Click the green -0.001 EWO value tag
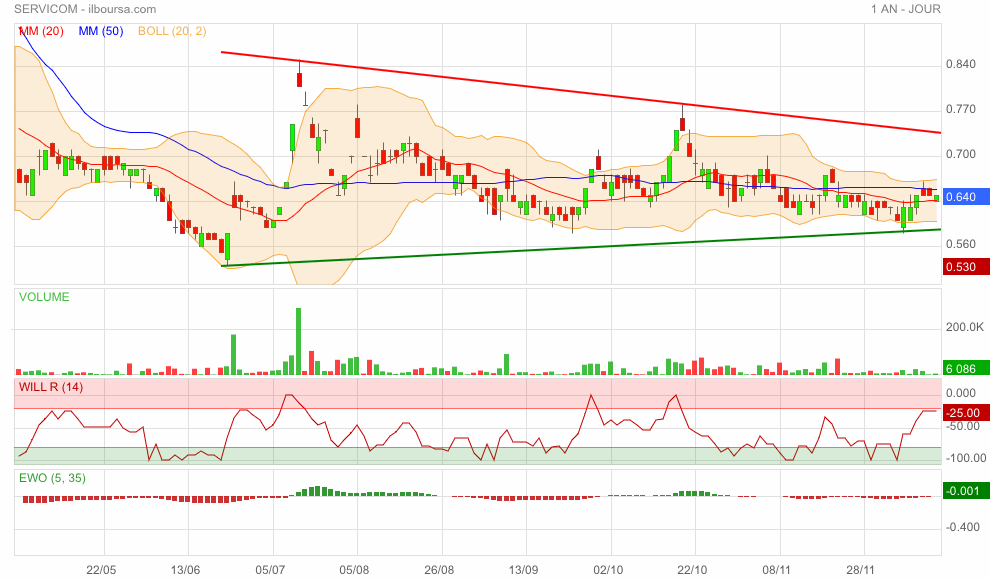Image resolution: width=990 pixels, height=580 pixels. [x=966, y=490]
